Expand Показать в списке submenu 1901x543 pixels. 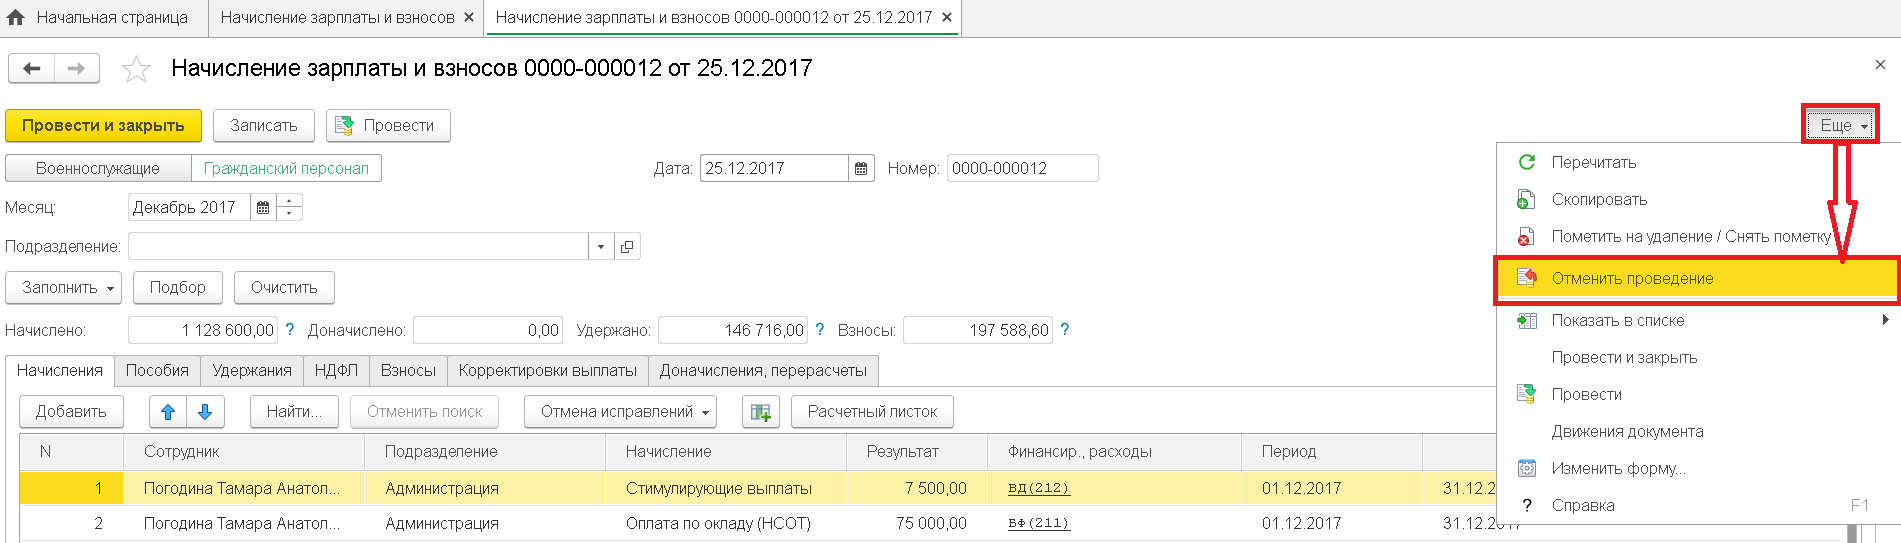(1697, 320)
